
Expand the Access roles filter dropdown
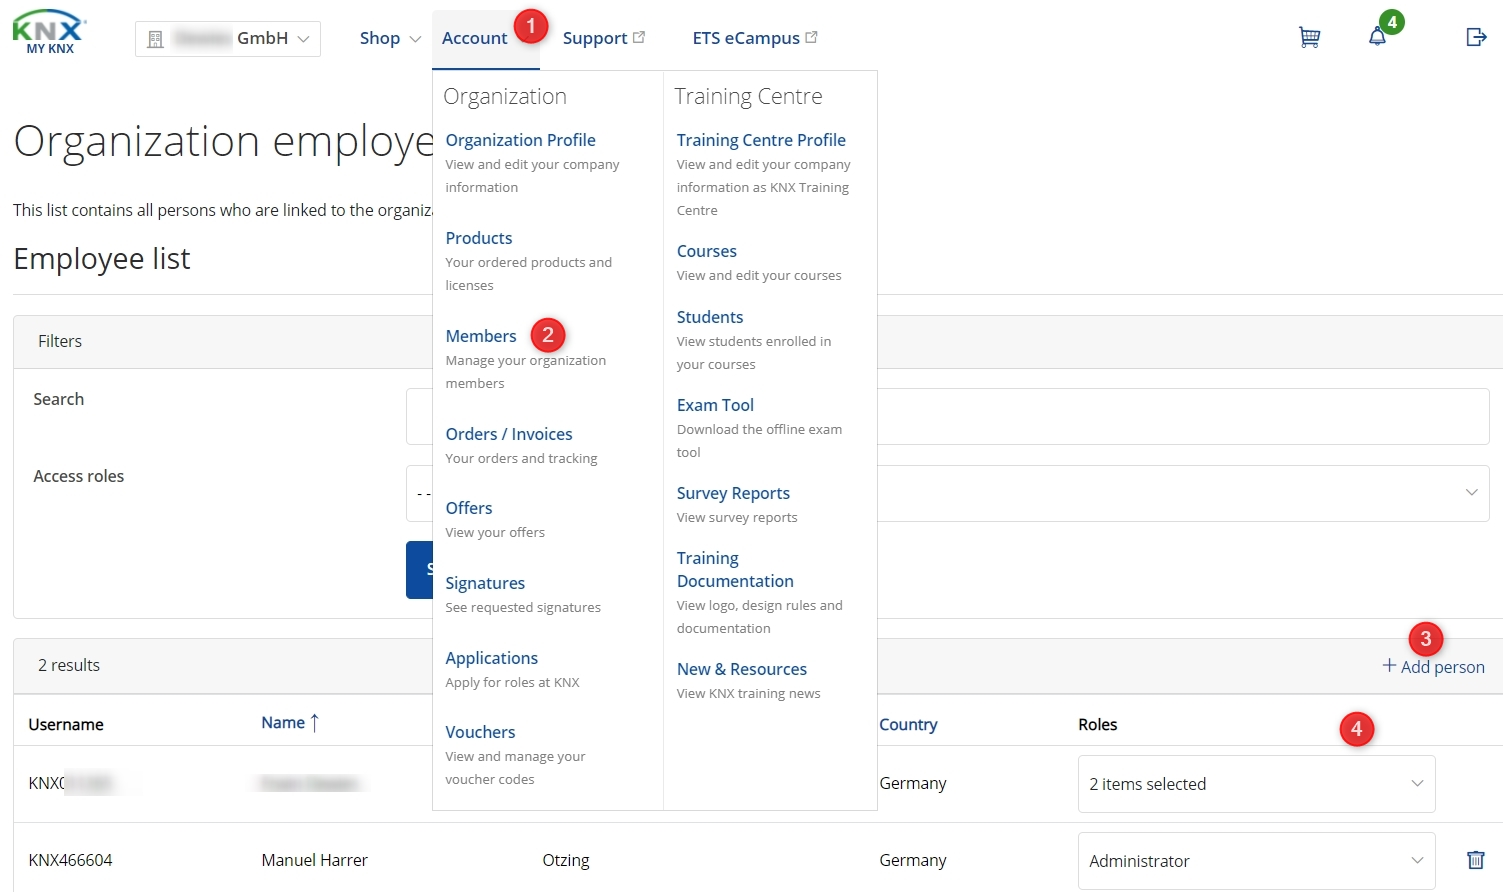1180,493
